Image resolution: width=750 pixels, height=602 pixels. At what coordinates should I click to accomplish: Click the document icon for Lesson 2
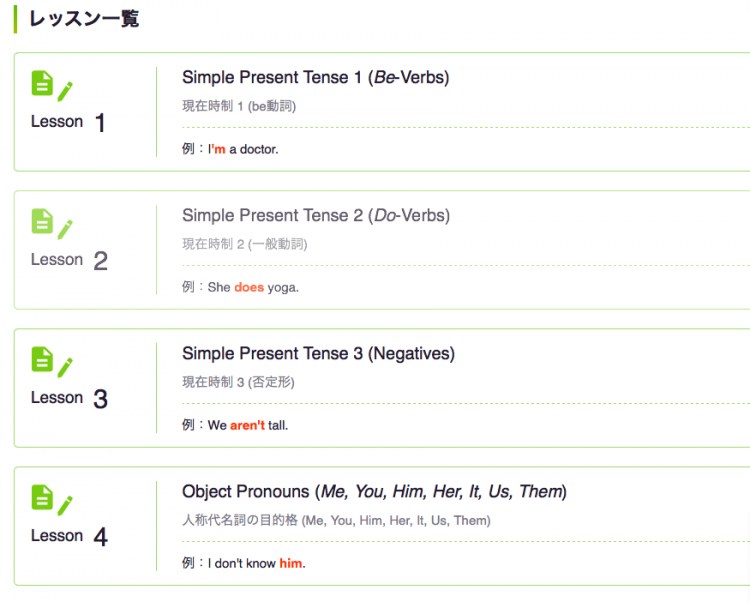tap(42, 221)
